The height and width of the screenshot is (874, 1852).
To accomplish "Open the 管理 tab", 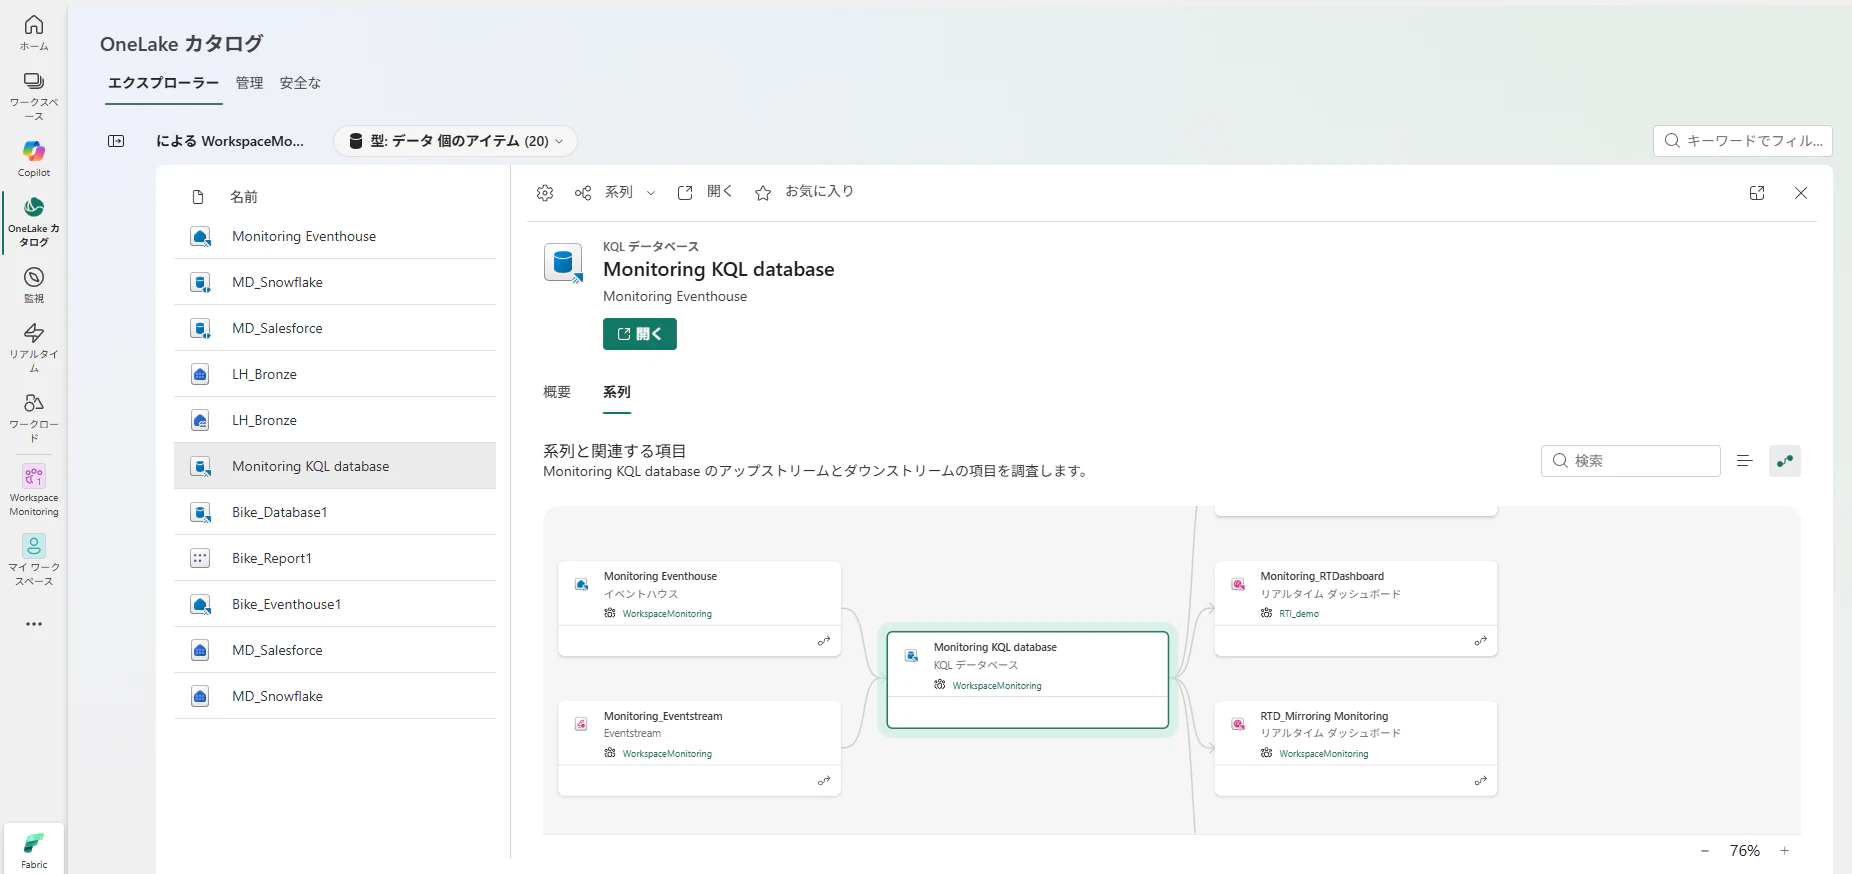I will (249, 83).
